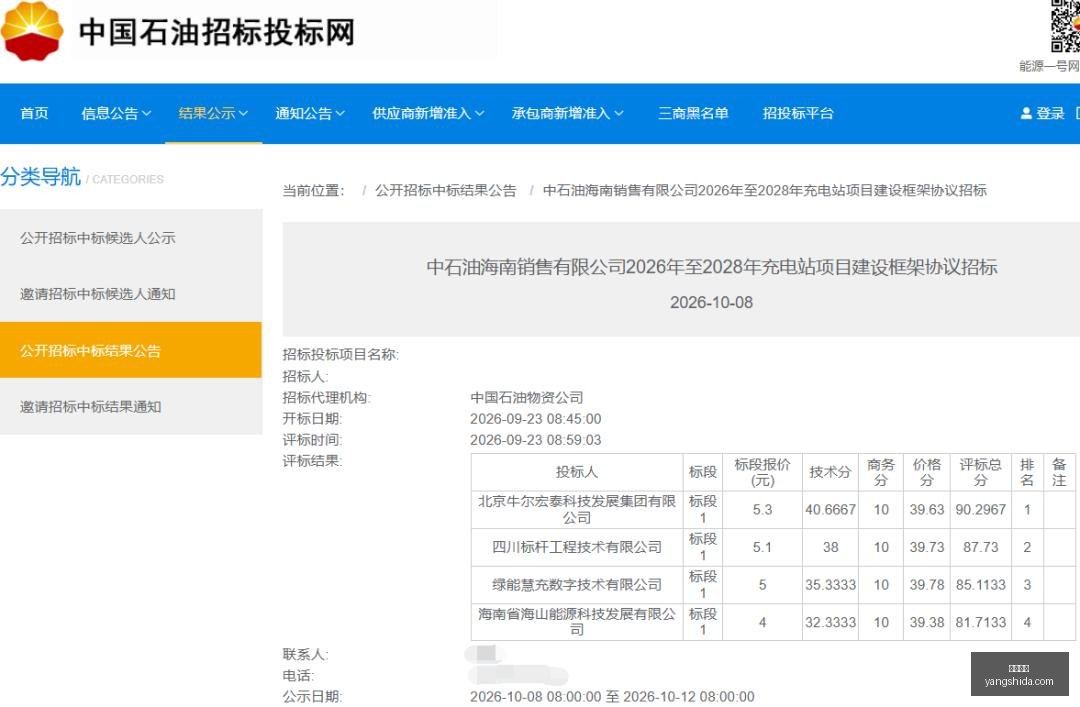
Task: Click the publicity period dates text
Action: point(612,697)
